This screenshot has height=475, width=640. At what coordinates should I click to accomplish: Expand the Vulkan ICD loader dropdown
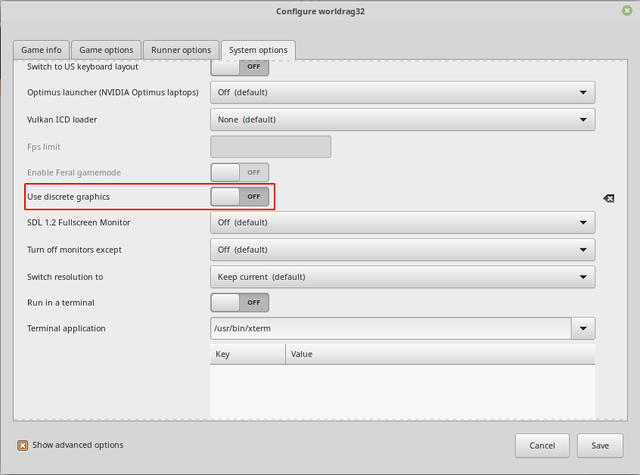coord(402,120)
